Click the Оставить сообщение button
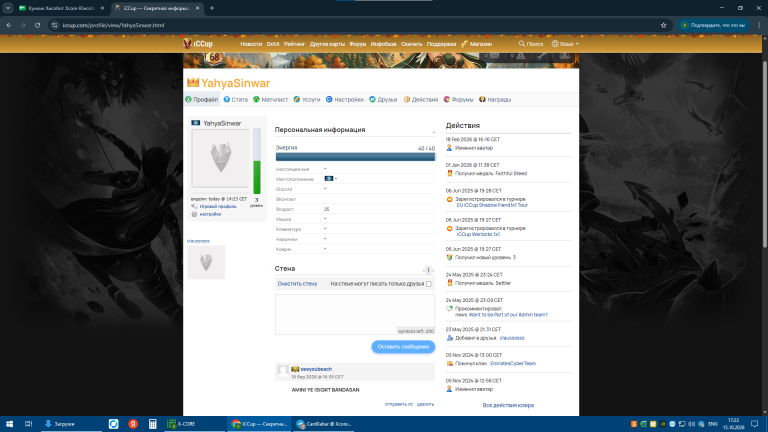 point(403,347)
